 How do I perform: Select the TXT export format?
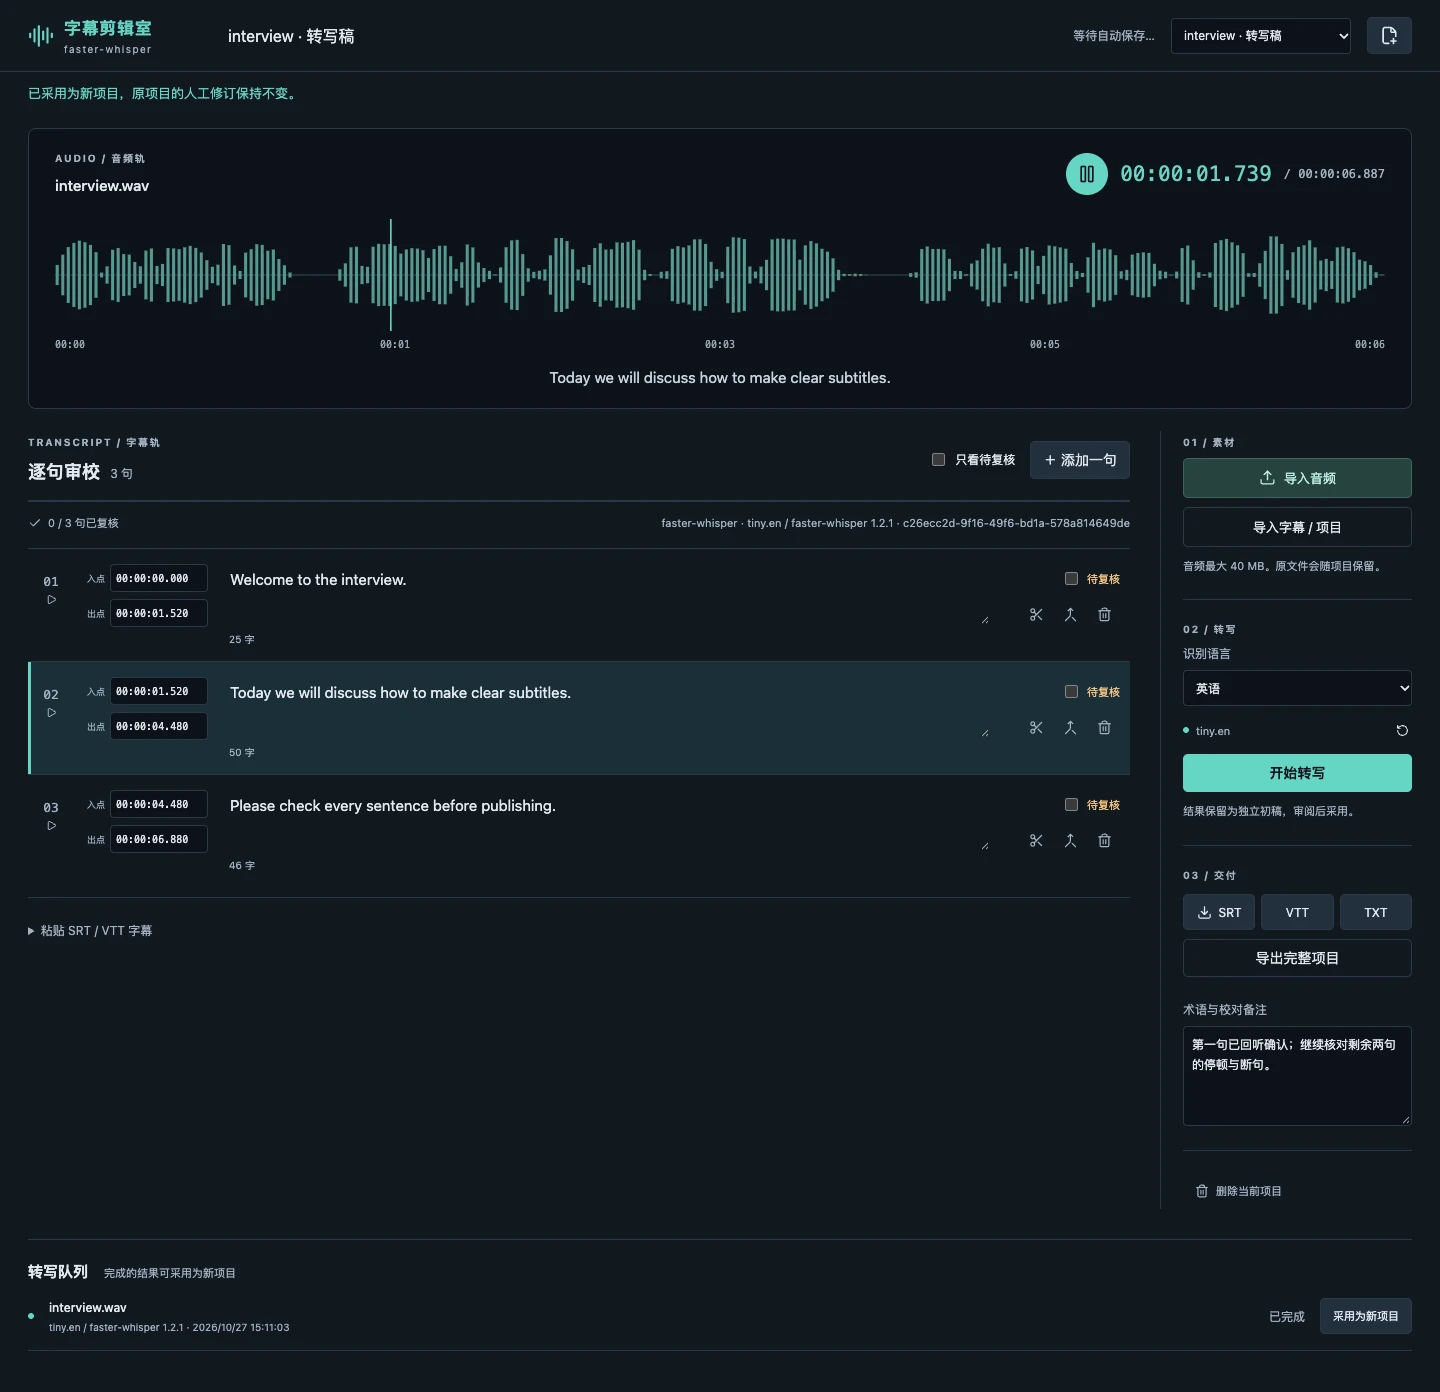[x=1376, y=913]
